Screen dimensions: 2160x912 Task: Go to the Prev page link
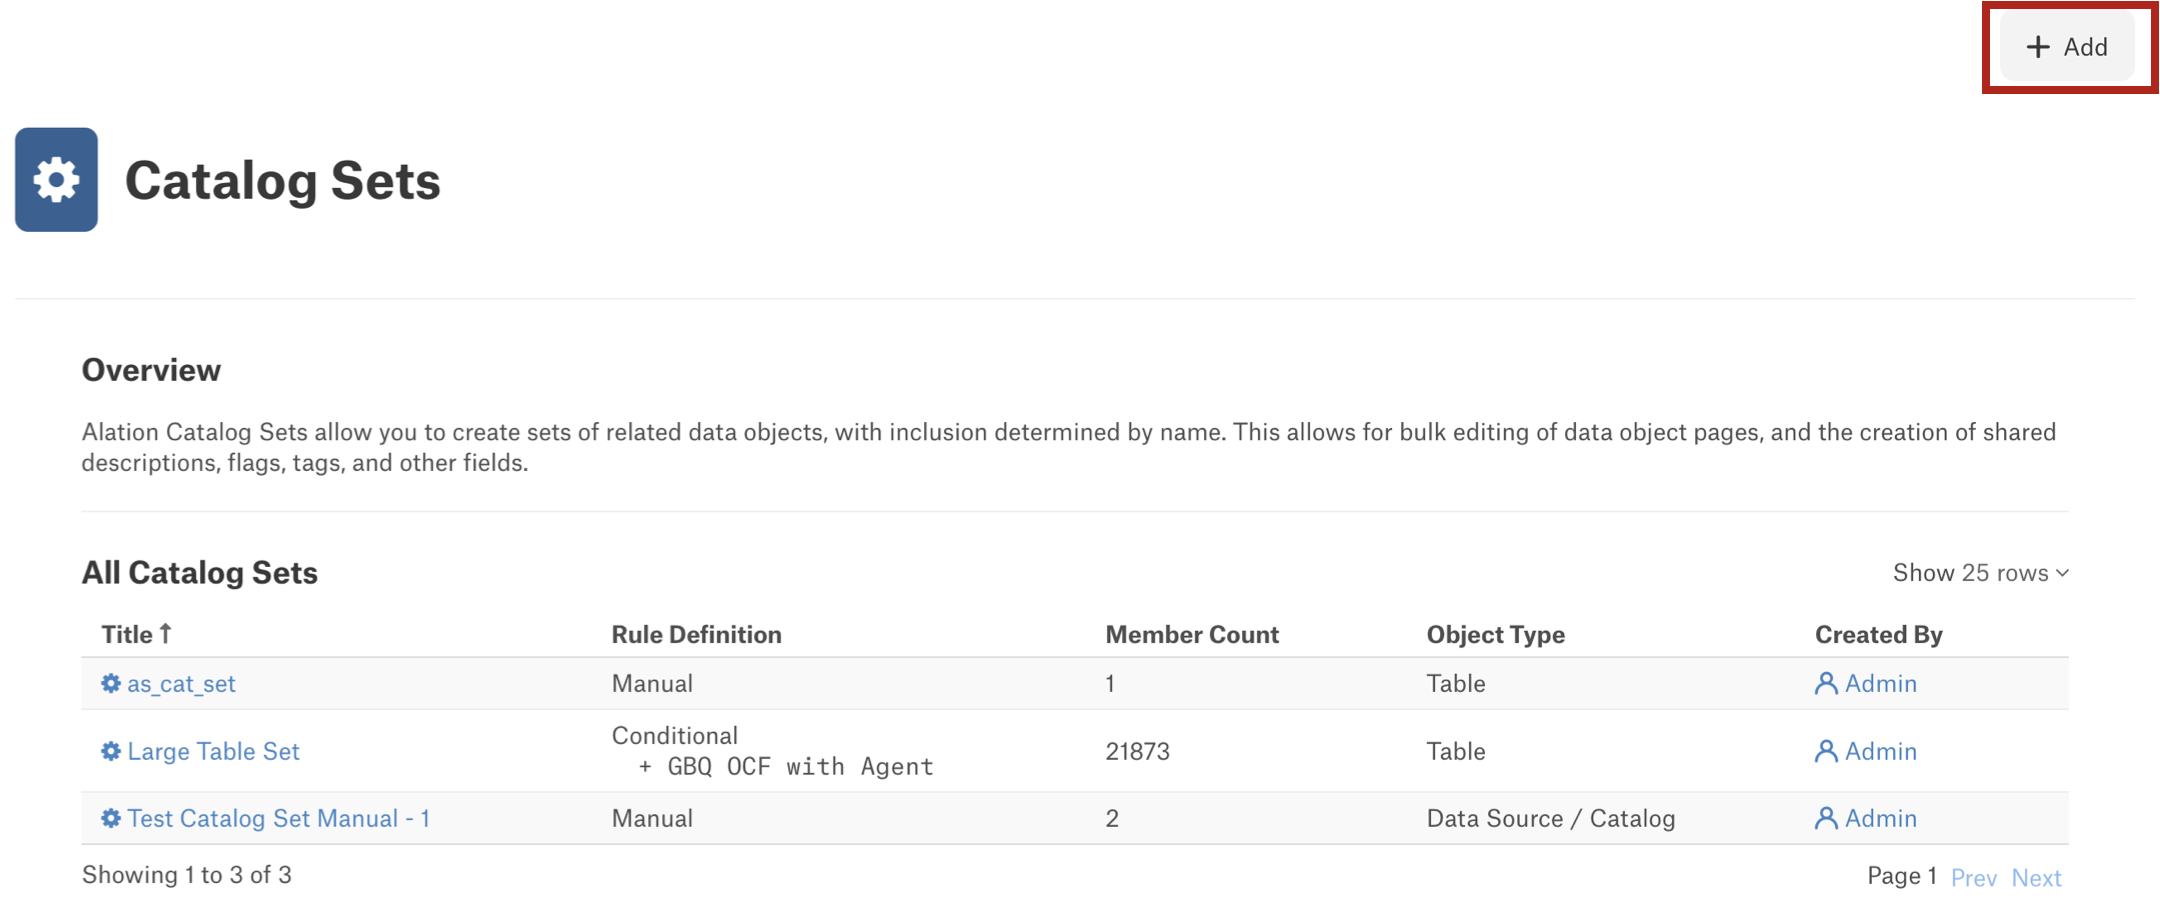point(1973,877)
